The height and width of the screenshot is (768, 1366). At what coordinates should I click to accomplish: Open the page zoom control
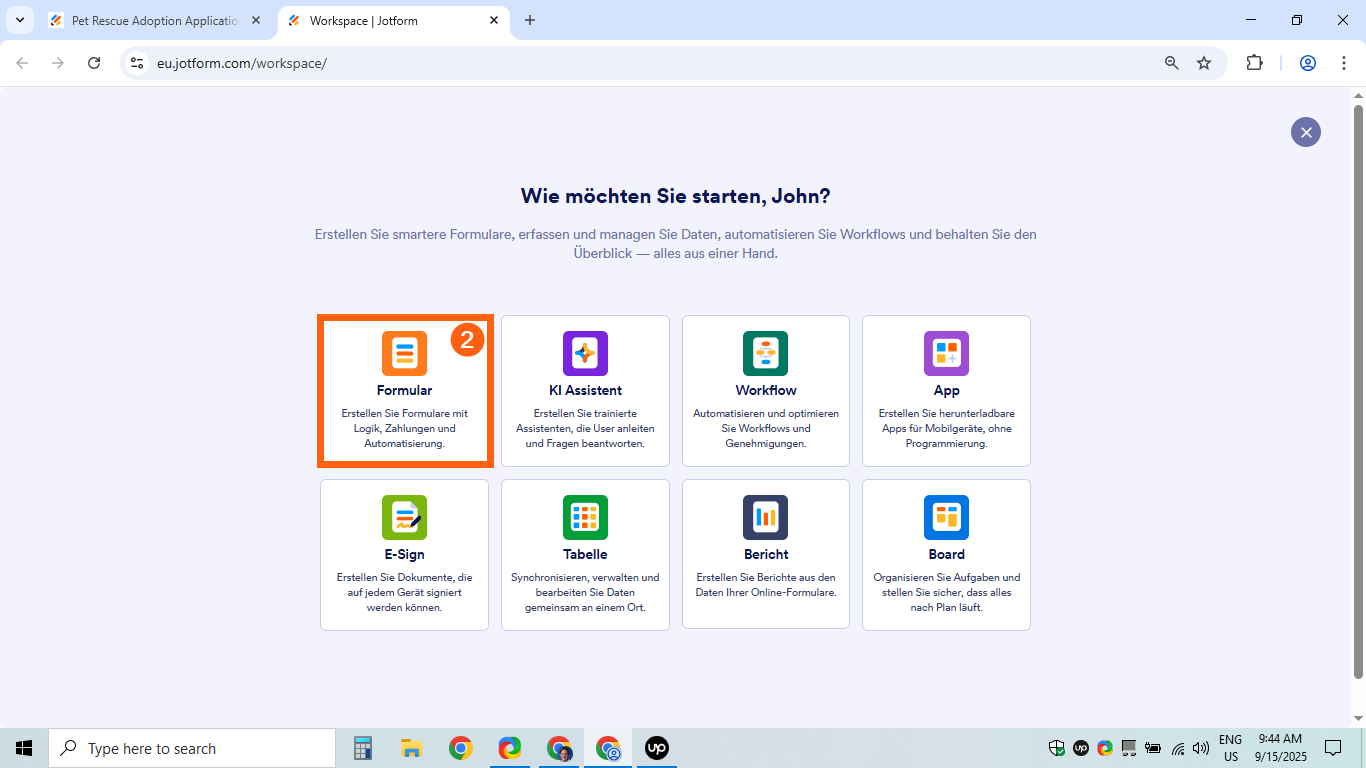tap(1172, 63)
